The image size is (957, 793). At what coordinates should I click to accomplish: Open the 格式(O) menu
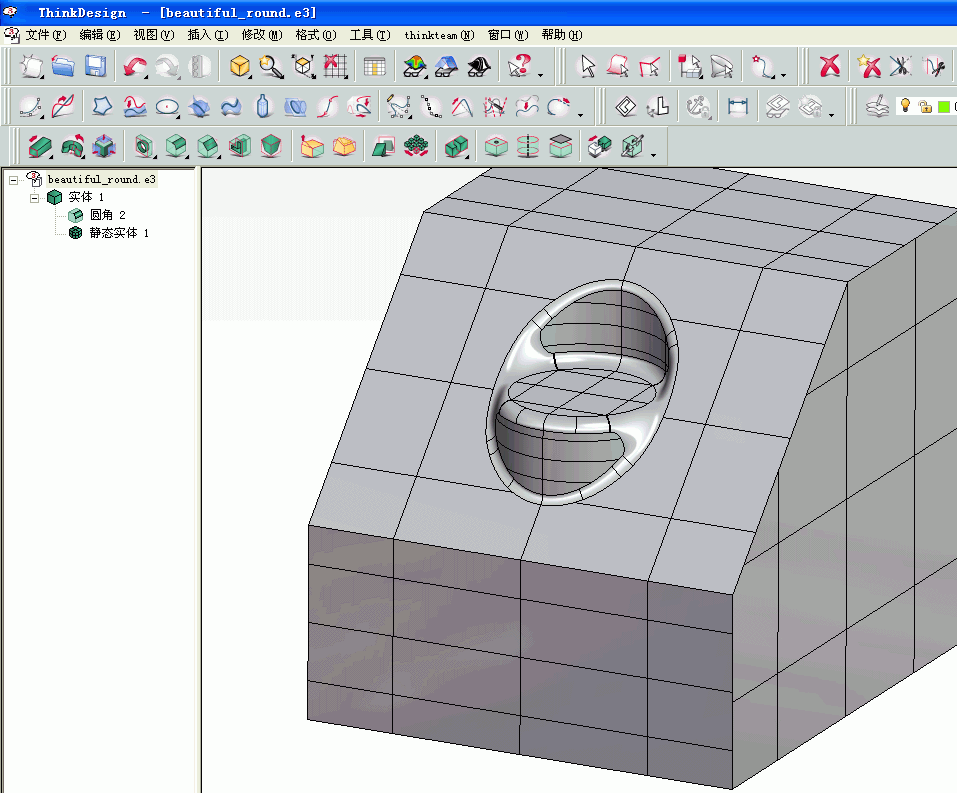[x=316, y=35]
